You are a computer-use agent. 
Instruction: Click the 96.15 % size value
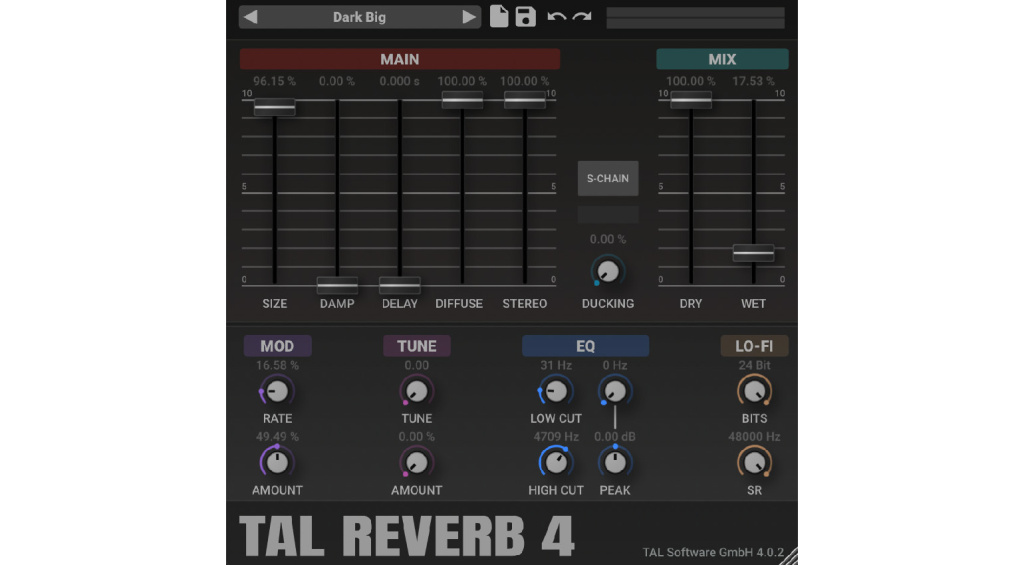pos(274,81)
